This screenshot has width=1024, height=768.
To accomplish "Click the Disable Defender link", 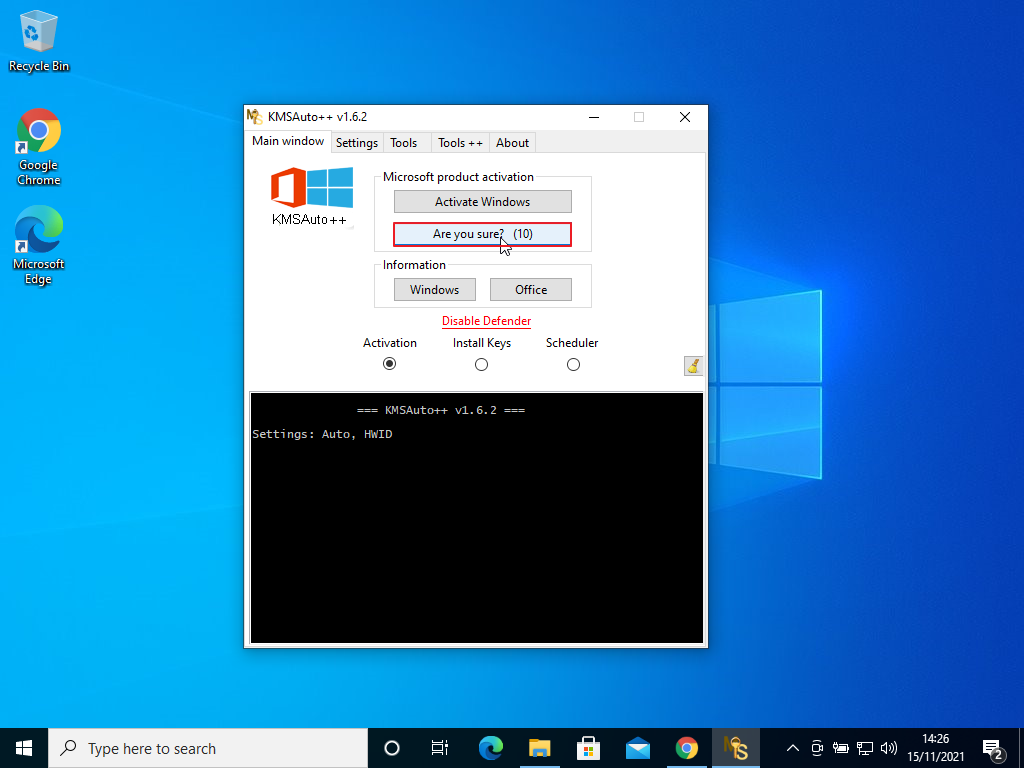I will click(x=487, y=321).
